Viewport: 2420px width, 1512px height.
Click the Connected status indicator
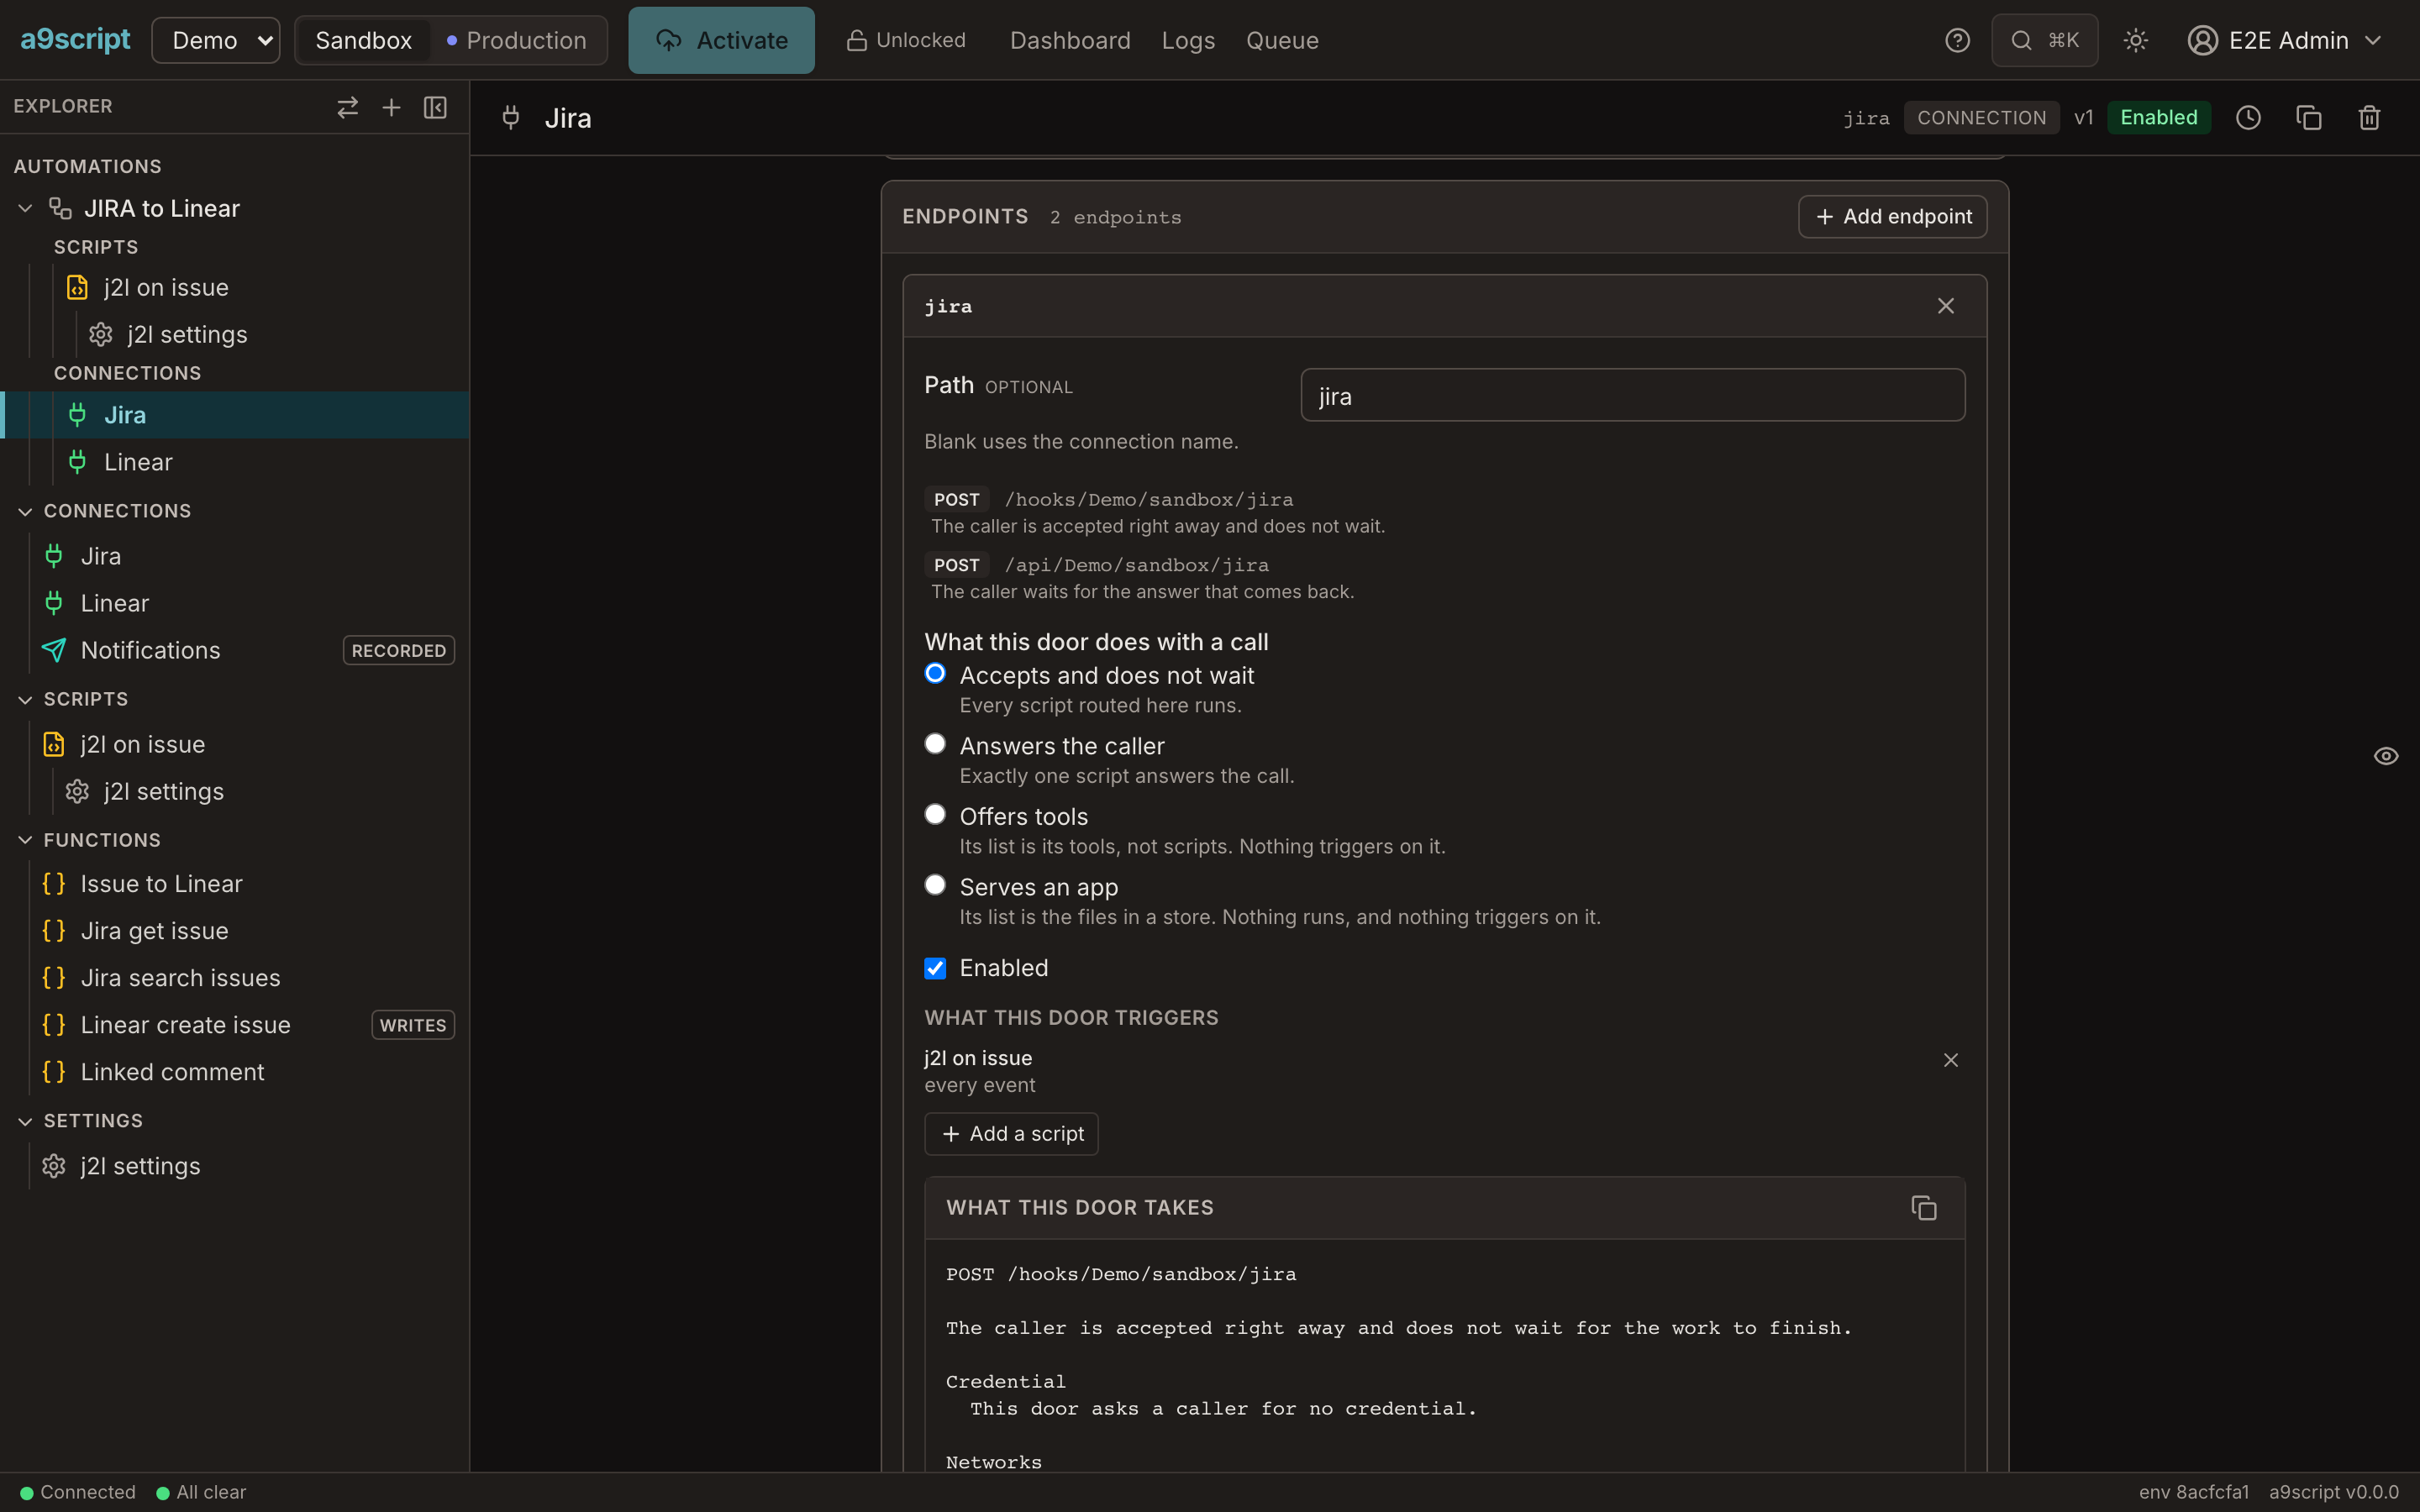[78, 1492]
